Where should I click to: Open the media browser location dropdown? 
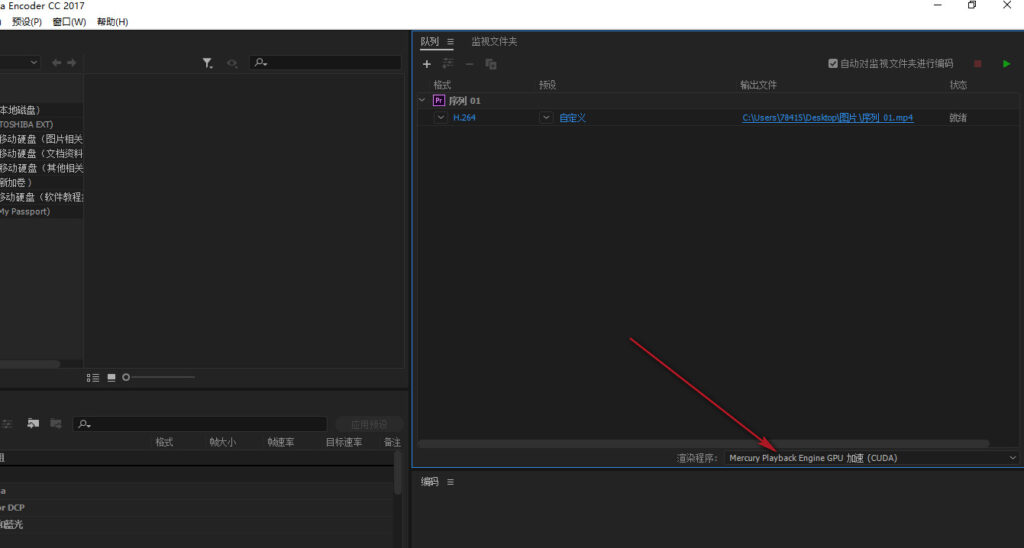click(20, 63)
